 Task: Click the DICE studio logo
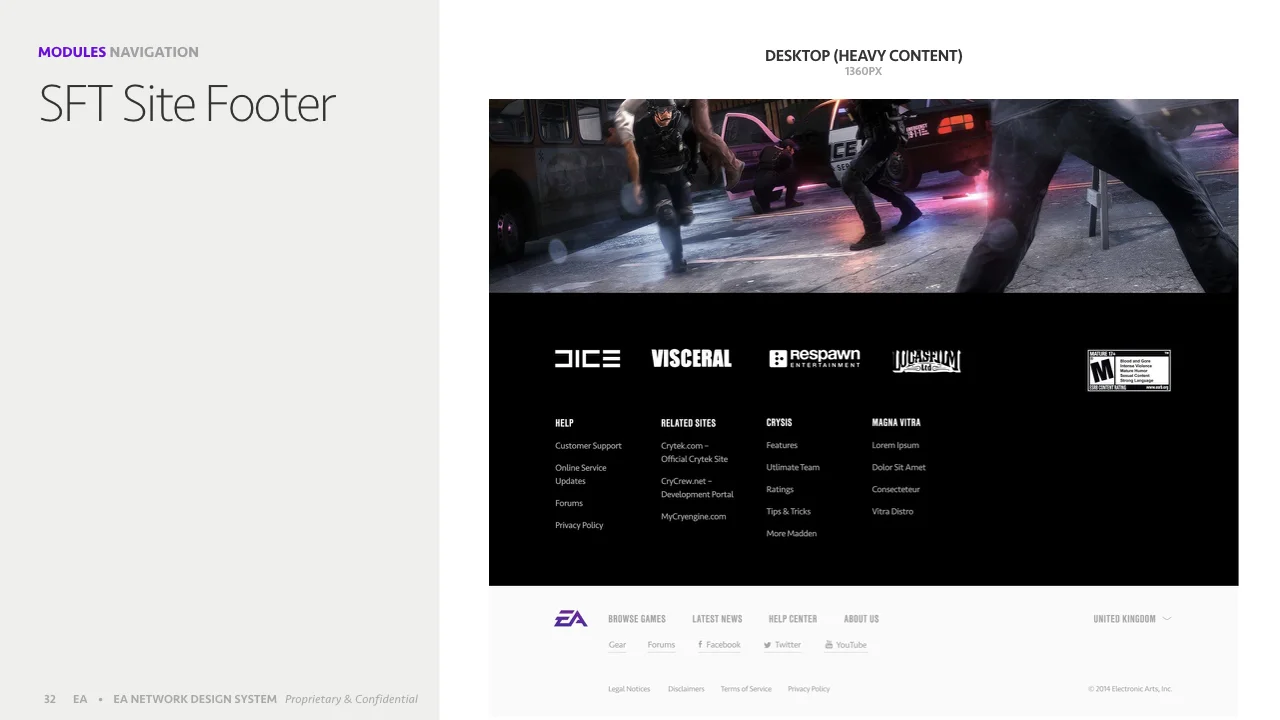(587, 359)
